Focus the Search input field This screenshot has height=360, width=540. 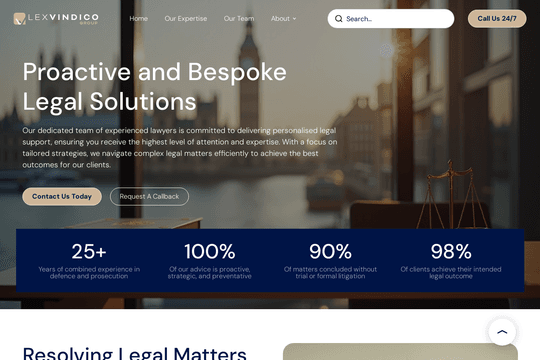coord(391,19)
